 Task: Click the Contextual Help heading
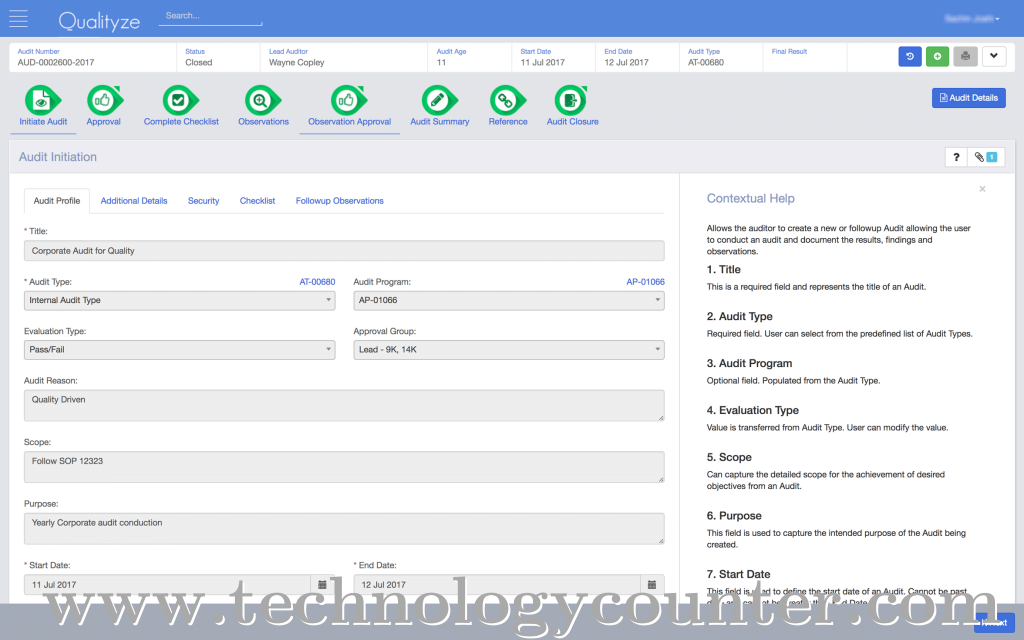(750, 199)
